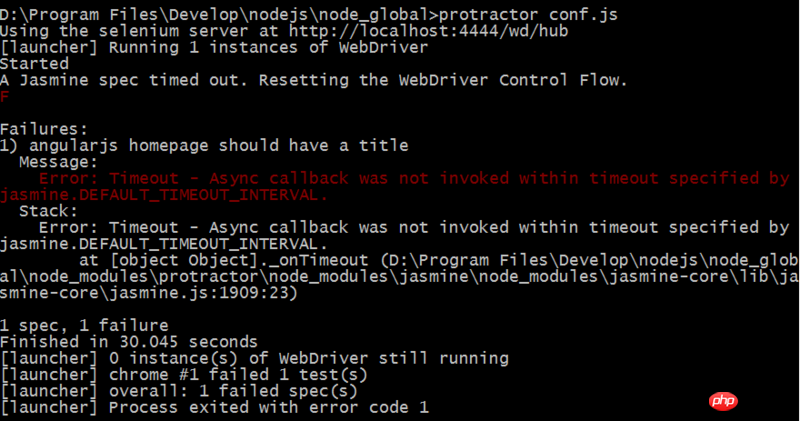800x421 pixels.
Task: Click the Jasmine spec timed out message
Action: pyautogui.click(x=313, y=80)
